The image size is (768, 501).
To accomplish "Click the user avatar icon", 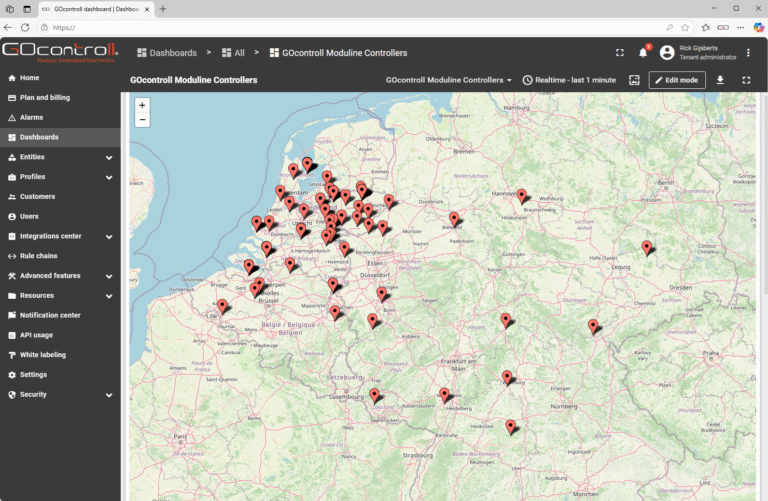I will pyautogui.click(x=667, y=53).
